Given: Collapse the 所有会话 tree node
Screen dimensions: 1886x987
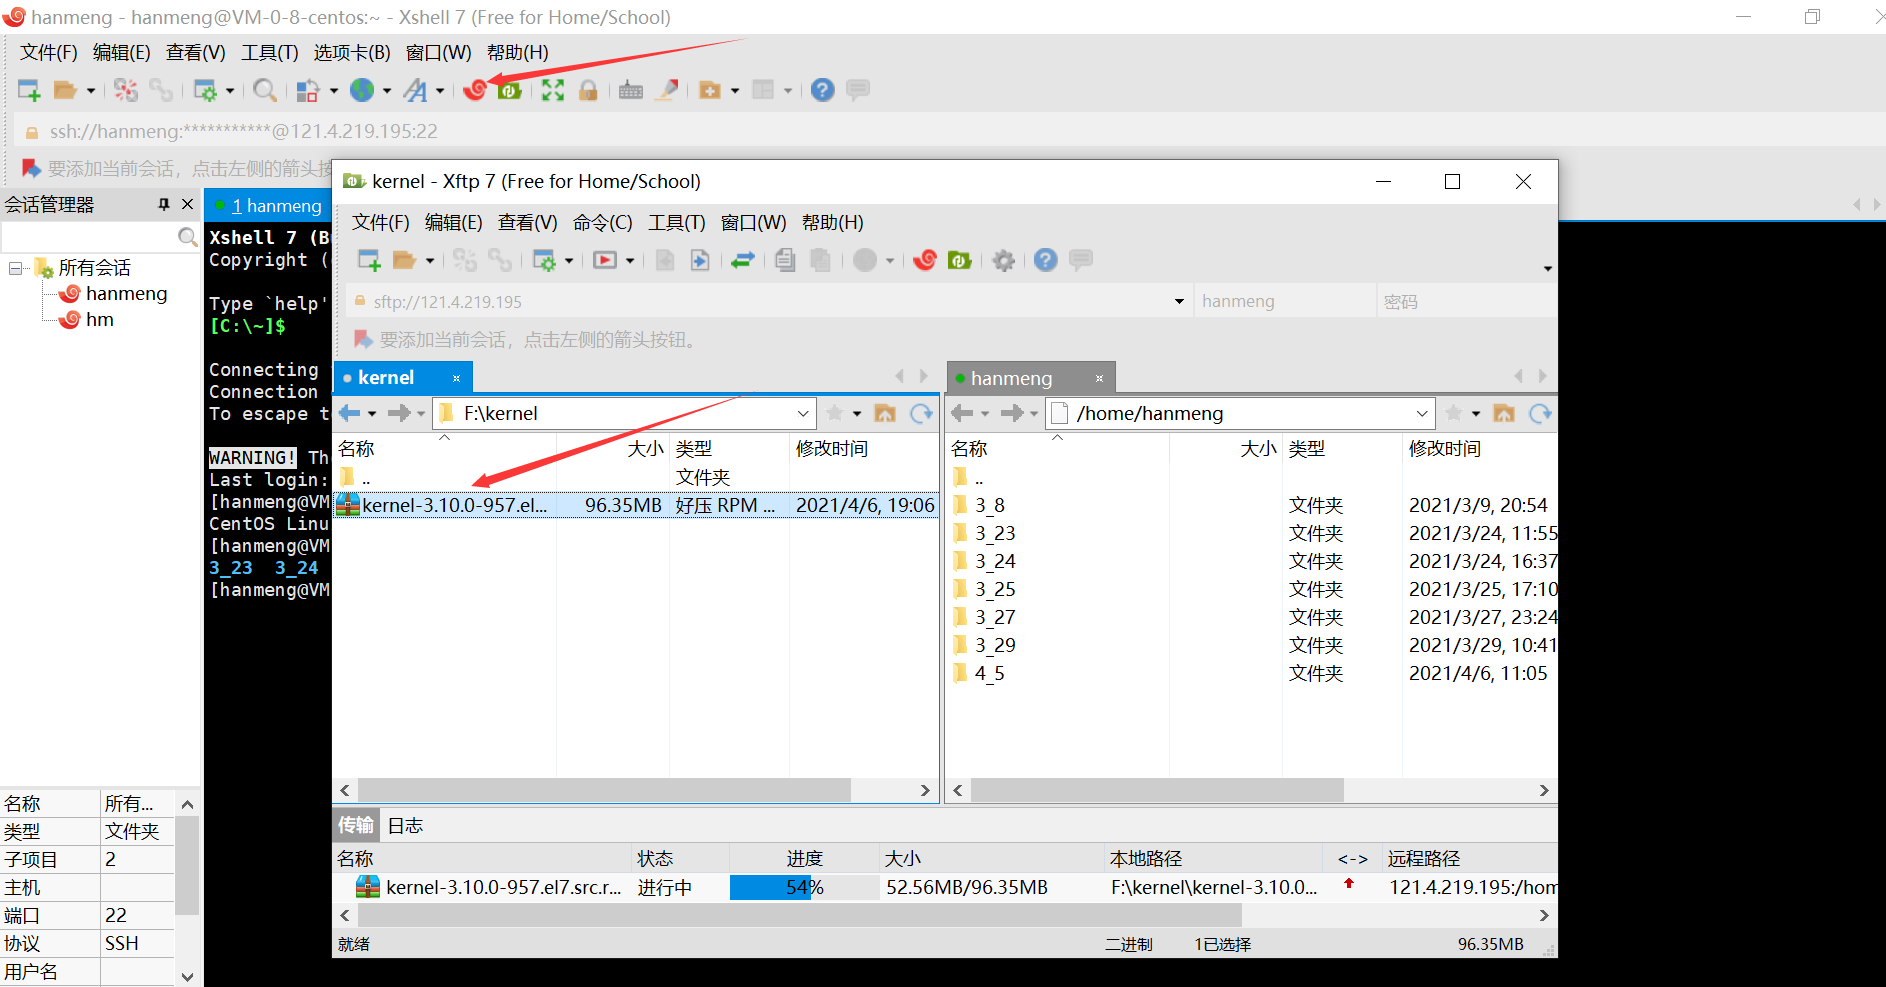Looking at the screenshot, I should [16, 268].
